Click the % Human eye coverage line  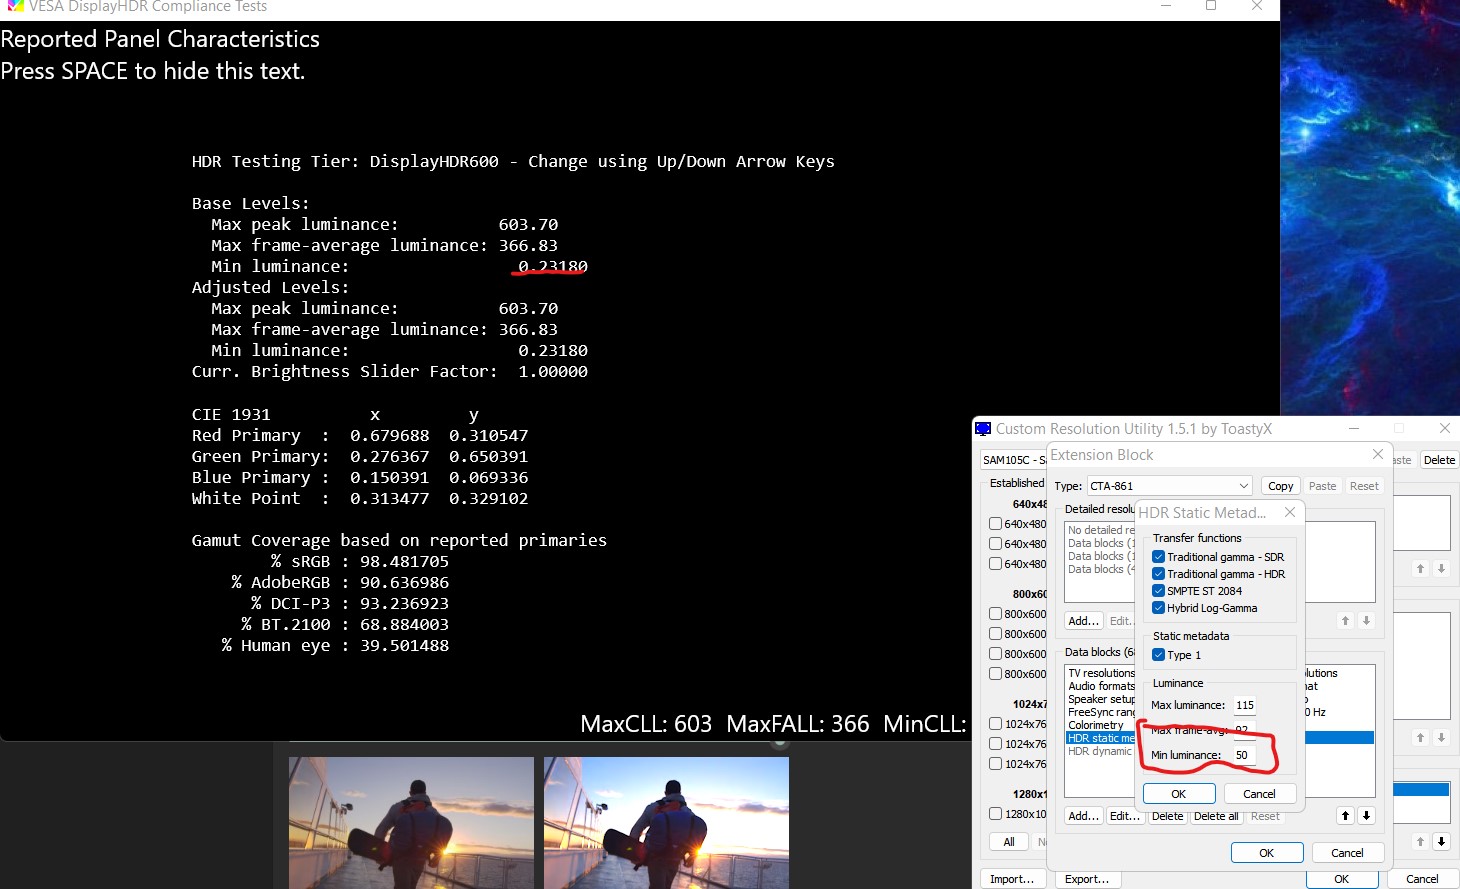point(335,646)
